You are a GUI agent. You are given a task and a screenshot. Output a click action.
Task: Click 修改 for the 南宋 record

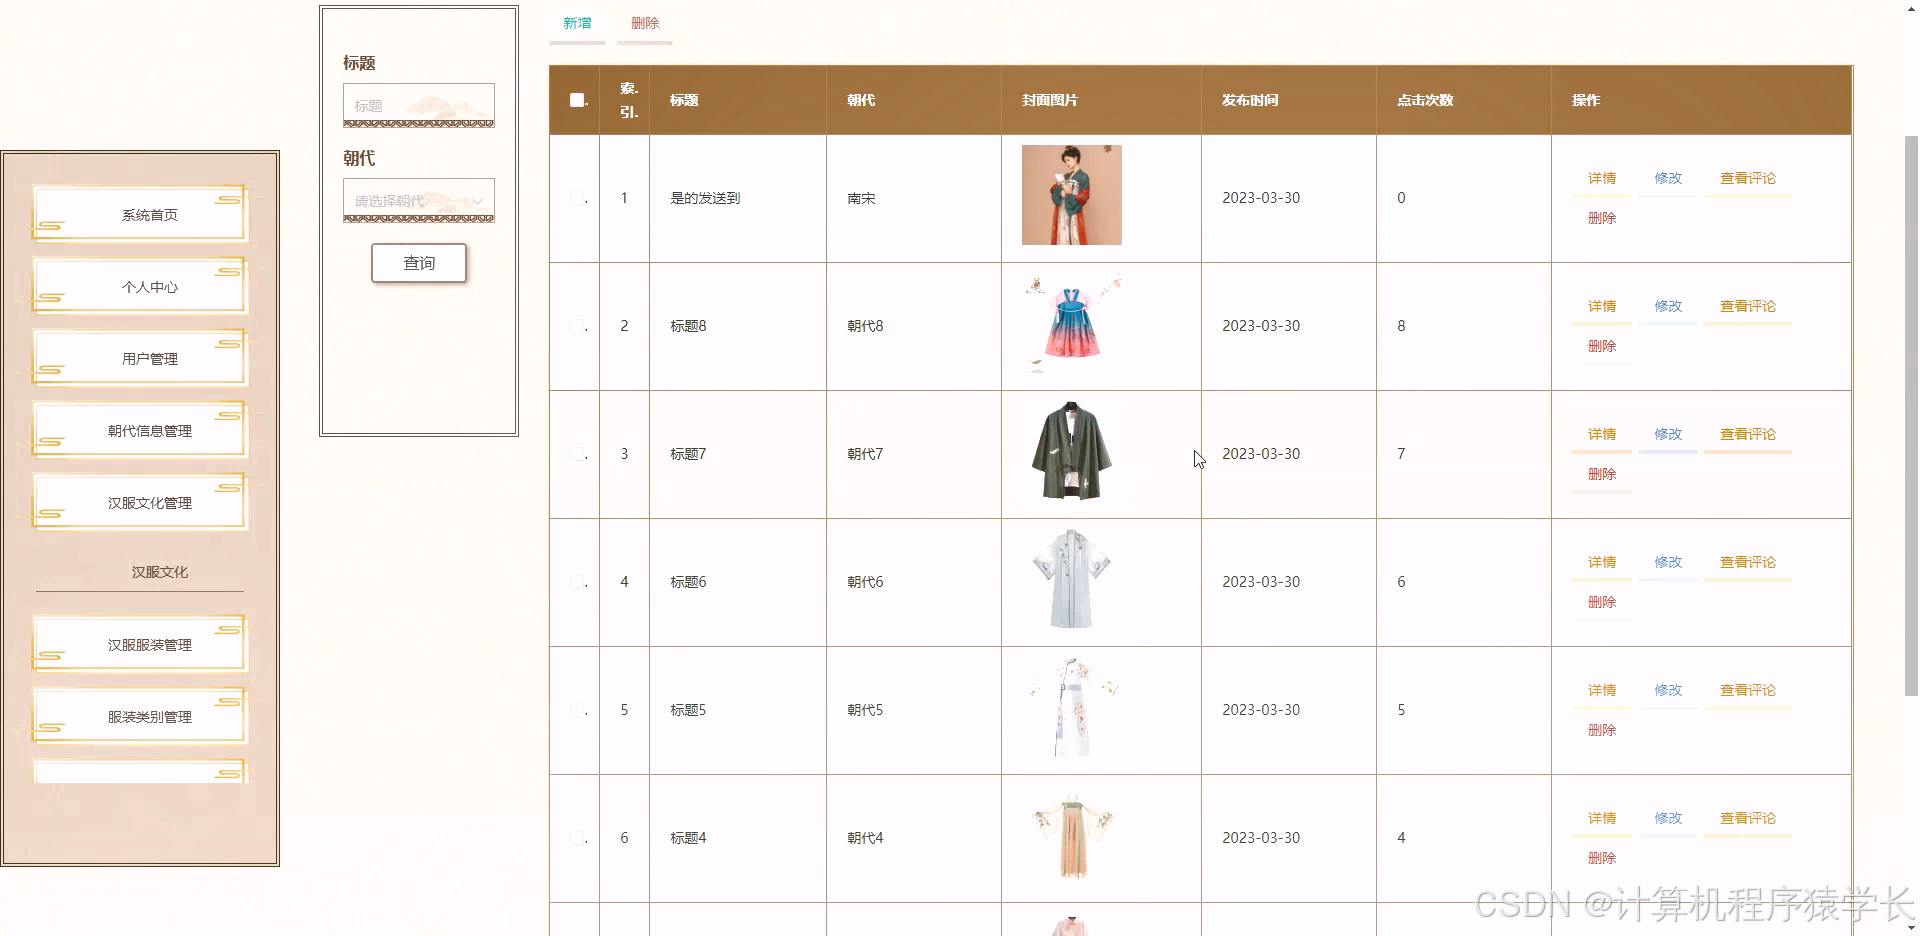pyautogui.click(x=1666, y=178)
